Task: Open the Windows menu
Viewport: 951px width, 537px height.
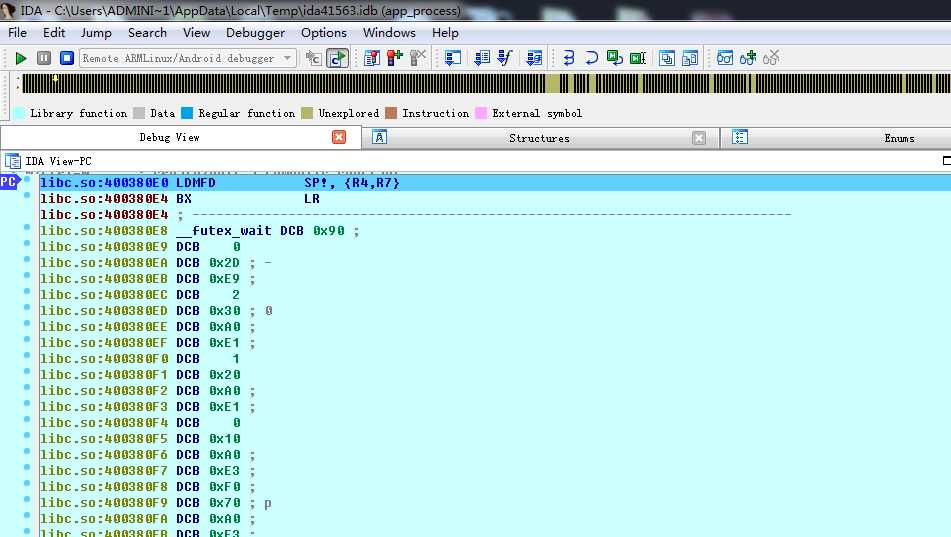Action: click(389, 33)
